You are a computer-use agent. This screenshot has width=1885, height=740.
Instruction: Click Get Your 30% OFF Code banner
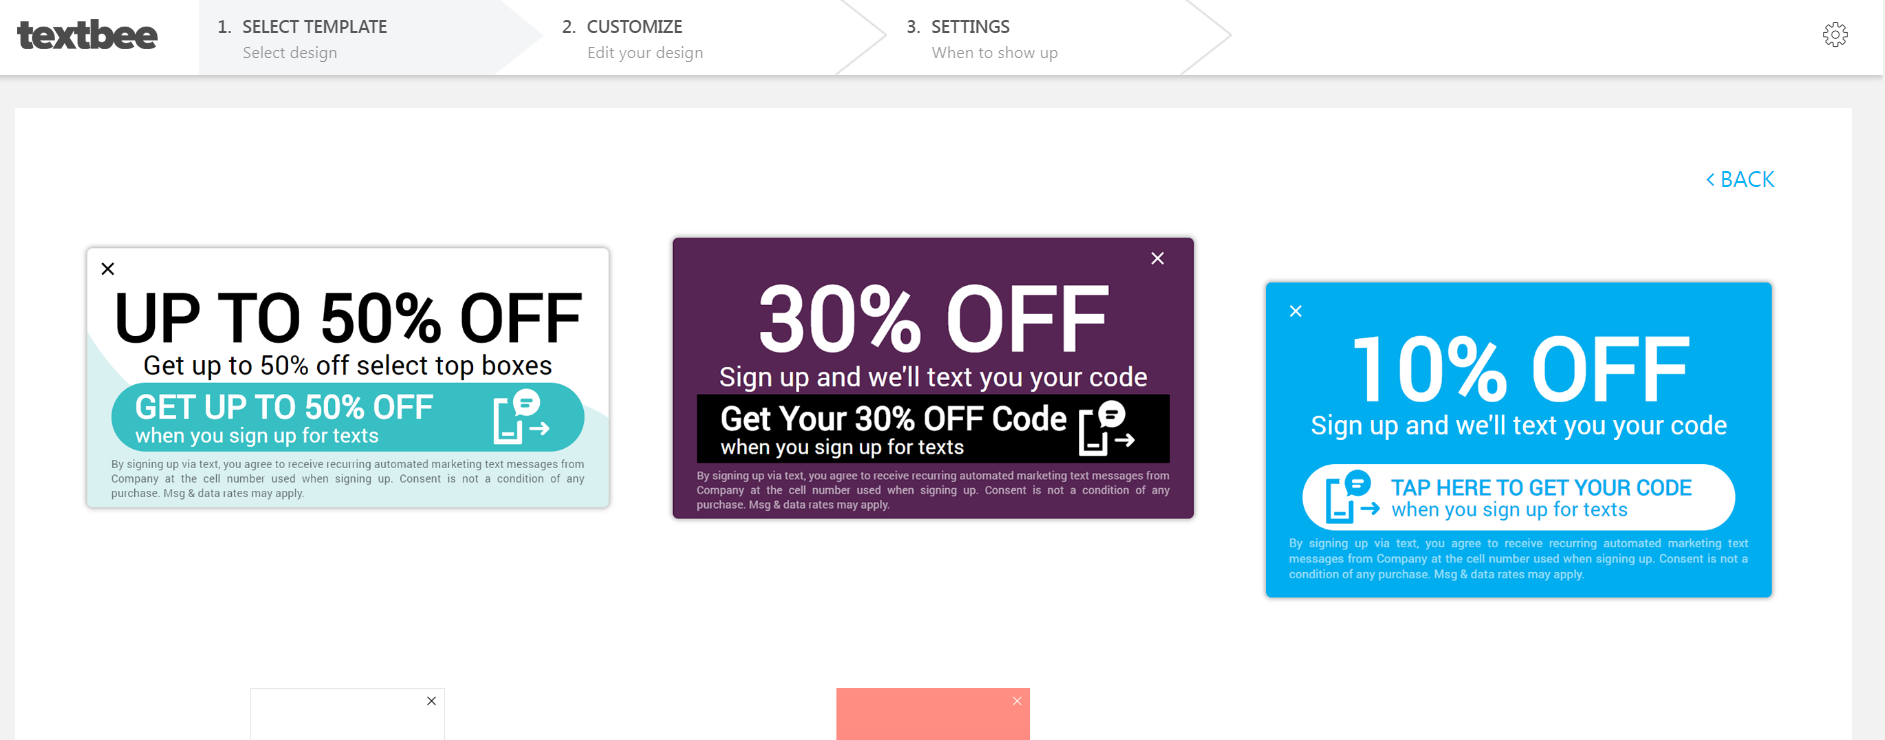point(933,428)
